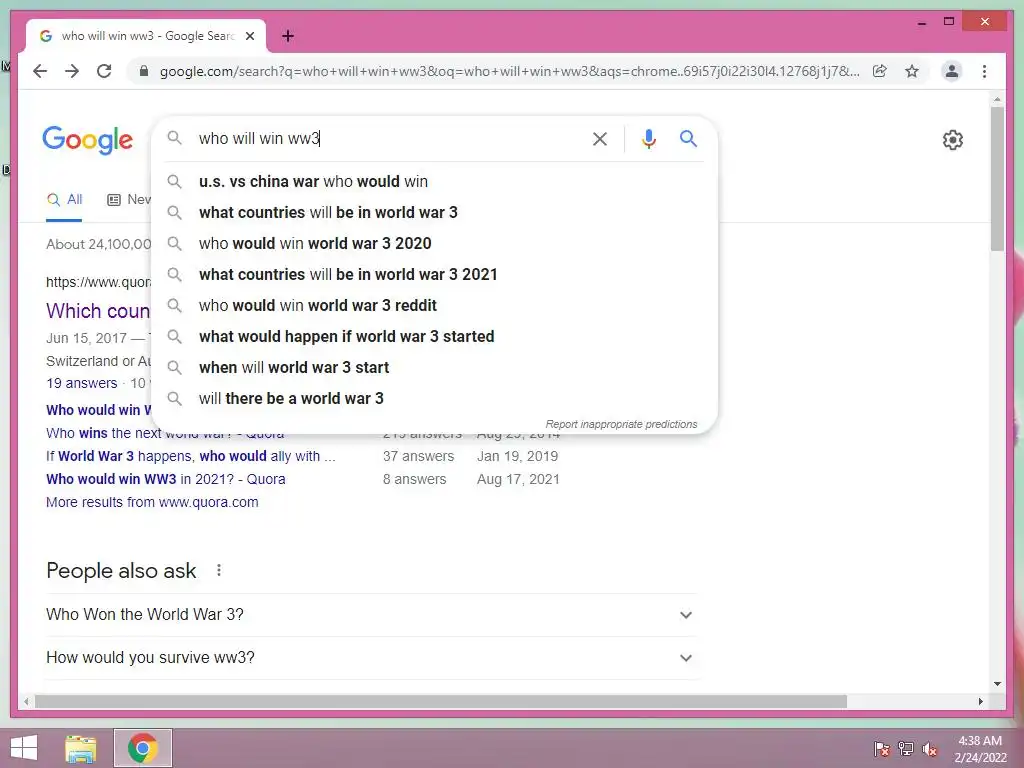Close the 'who will win ww3' tab
Image resolution: width=1024 pixels, height=768 pixels.
coord(249,36)
